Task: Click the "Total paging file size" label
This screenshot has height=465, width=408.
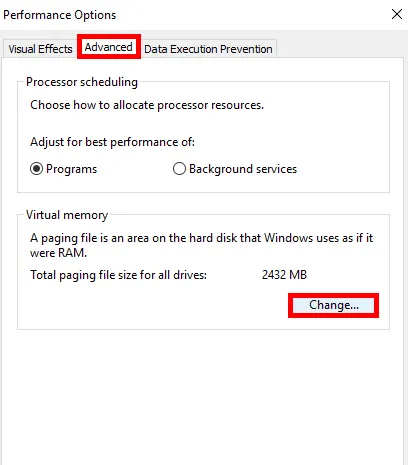Action: pos(118,275)
